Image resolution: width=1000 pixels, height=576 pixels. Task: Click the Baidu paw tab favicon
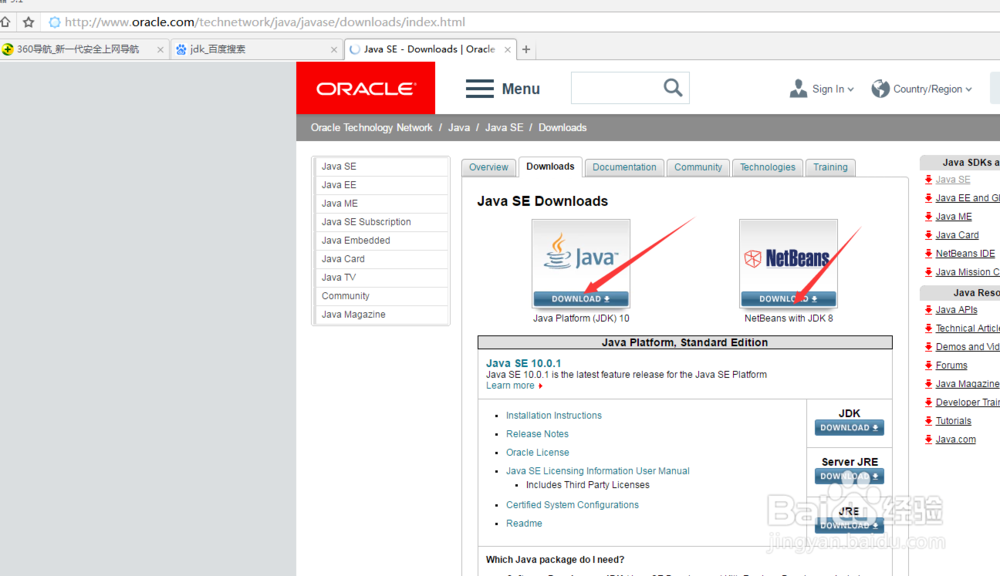[x=181, y=49]
